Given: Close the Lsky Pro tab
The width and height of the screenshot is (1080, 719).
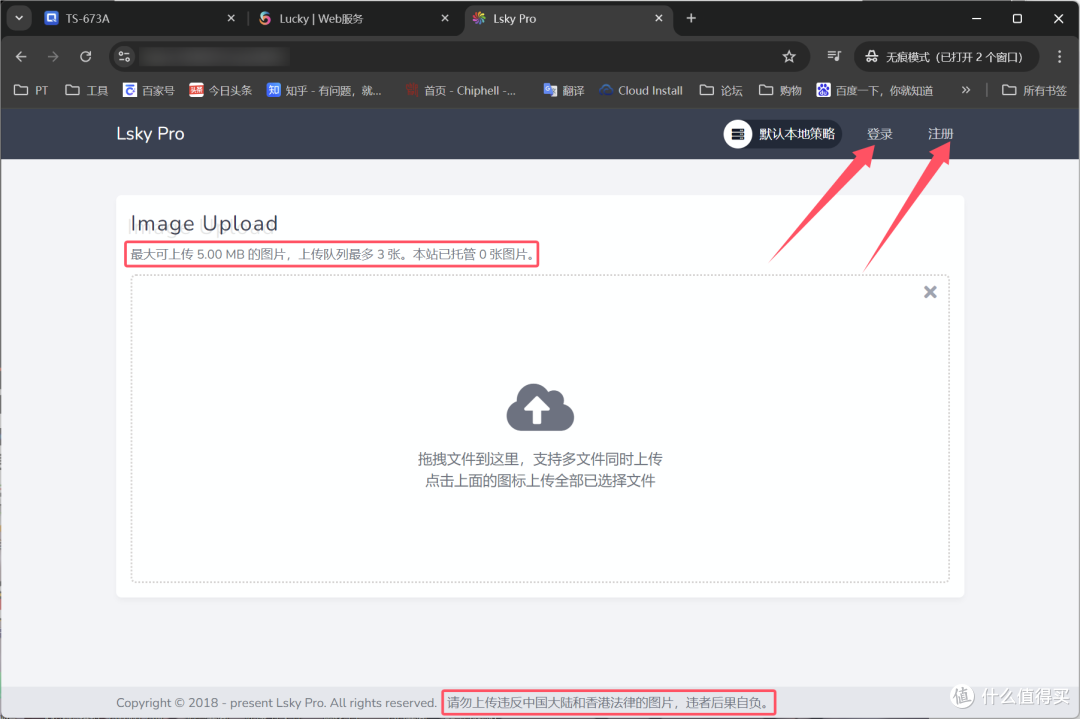Looking at the screenshot, I should click(658, 19).
